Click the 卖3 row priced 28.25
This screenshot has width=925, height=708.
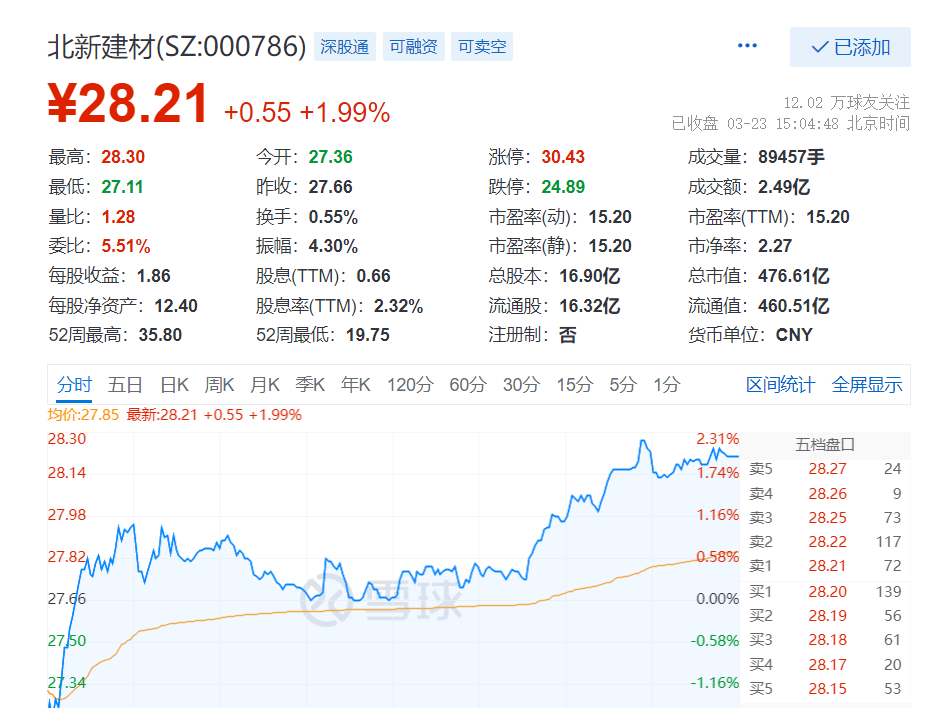coord(825,517)
